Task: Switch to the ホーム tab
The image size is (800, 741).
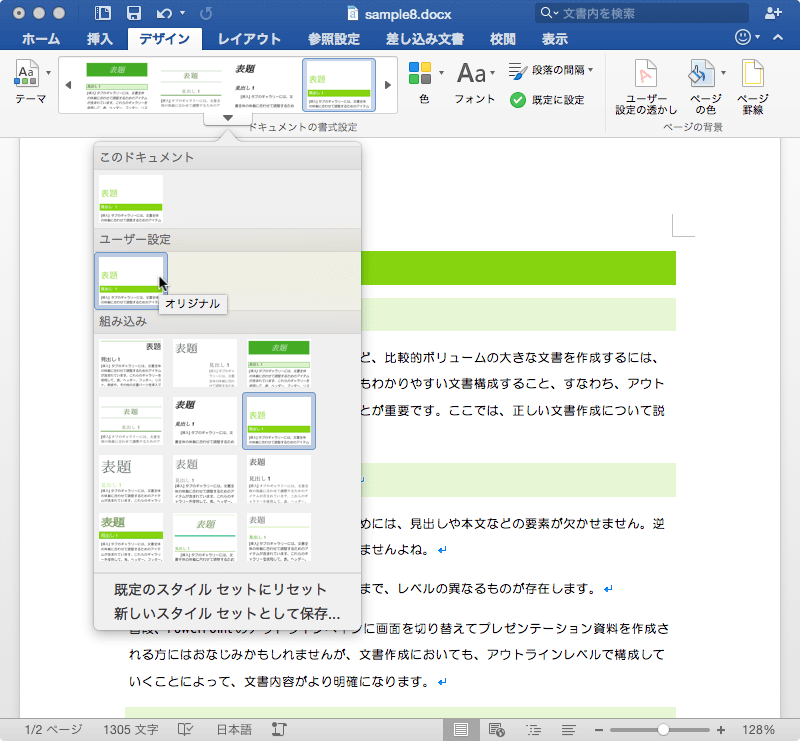Action: [41, 39]
